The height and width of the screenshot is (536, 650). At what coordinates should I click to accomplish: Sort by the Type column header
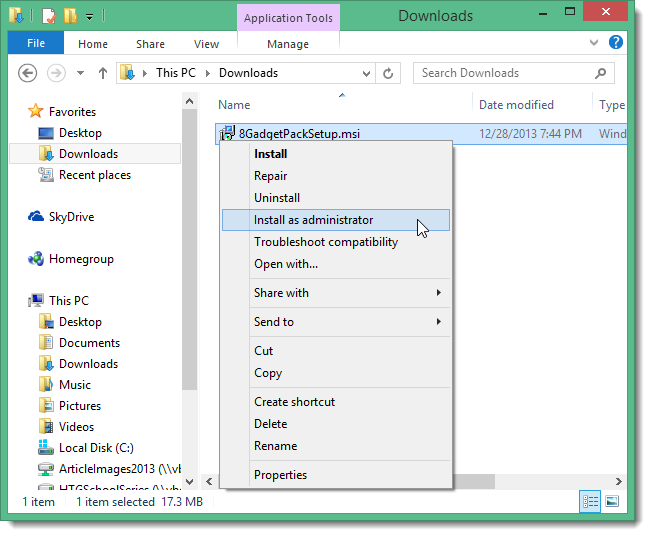(612, 105)
